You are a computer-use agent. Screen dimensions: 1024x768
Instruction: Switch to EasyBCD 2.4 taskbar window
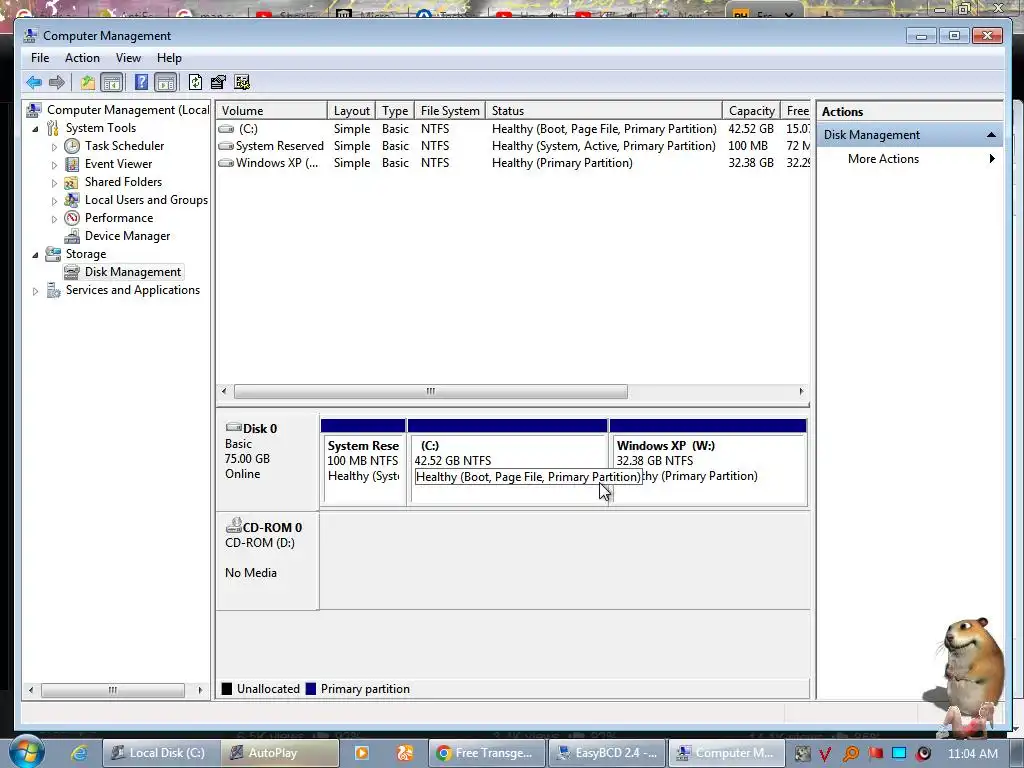coord(607,753)
